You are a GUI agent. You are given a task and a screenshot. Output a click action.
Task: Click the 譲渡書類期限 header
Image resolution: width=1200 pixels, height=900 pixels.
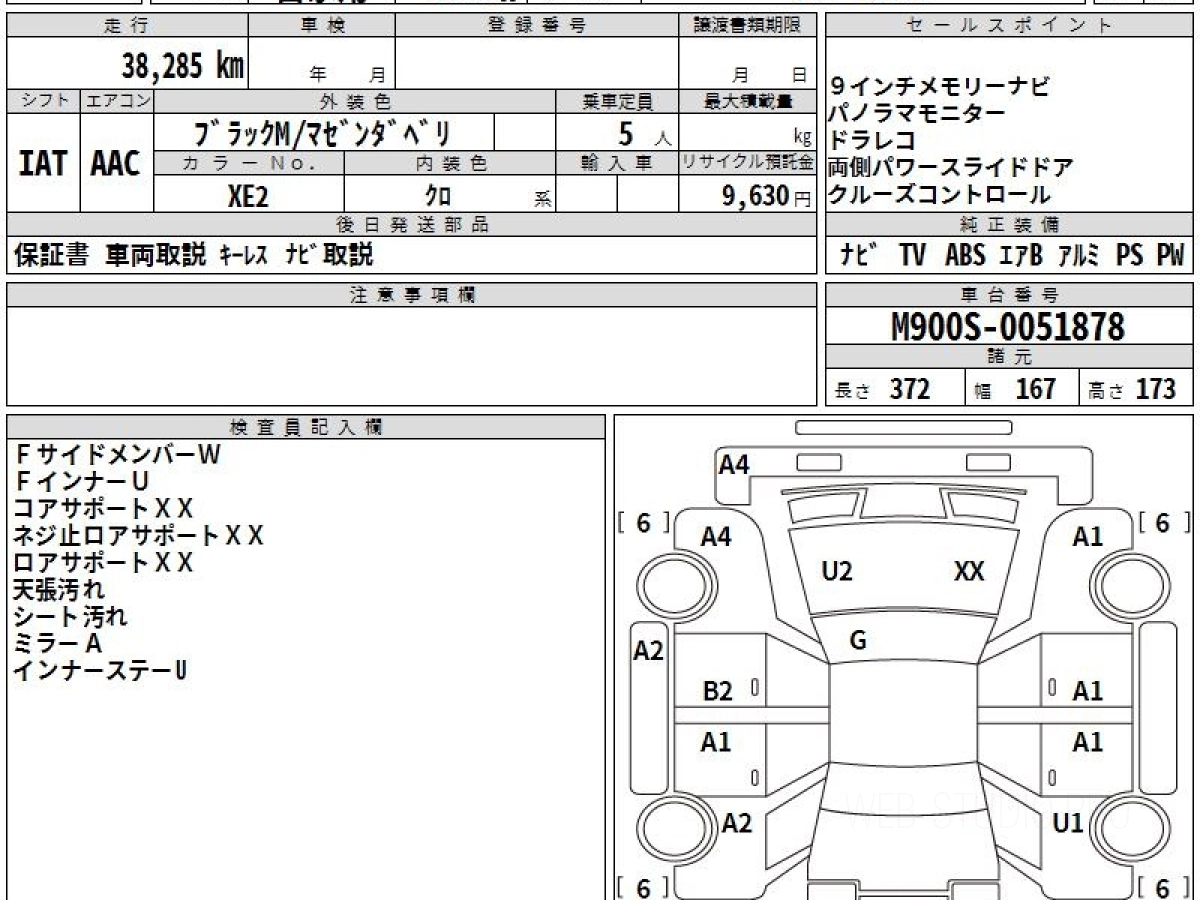tap(748, 27)
